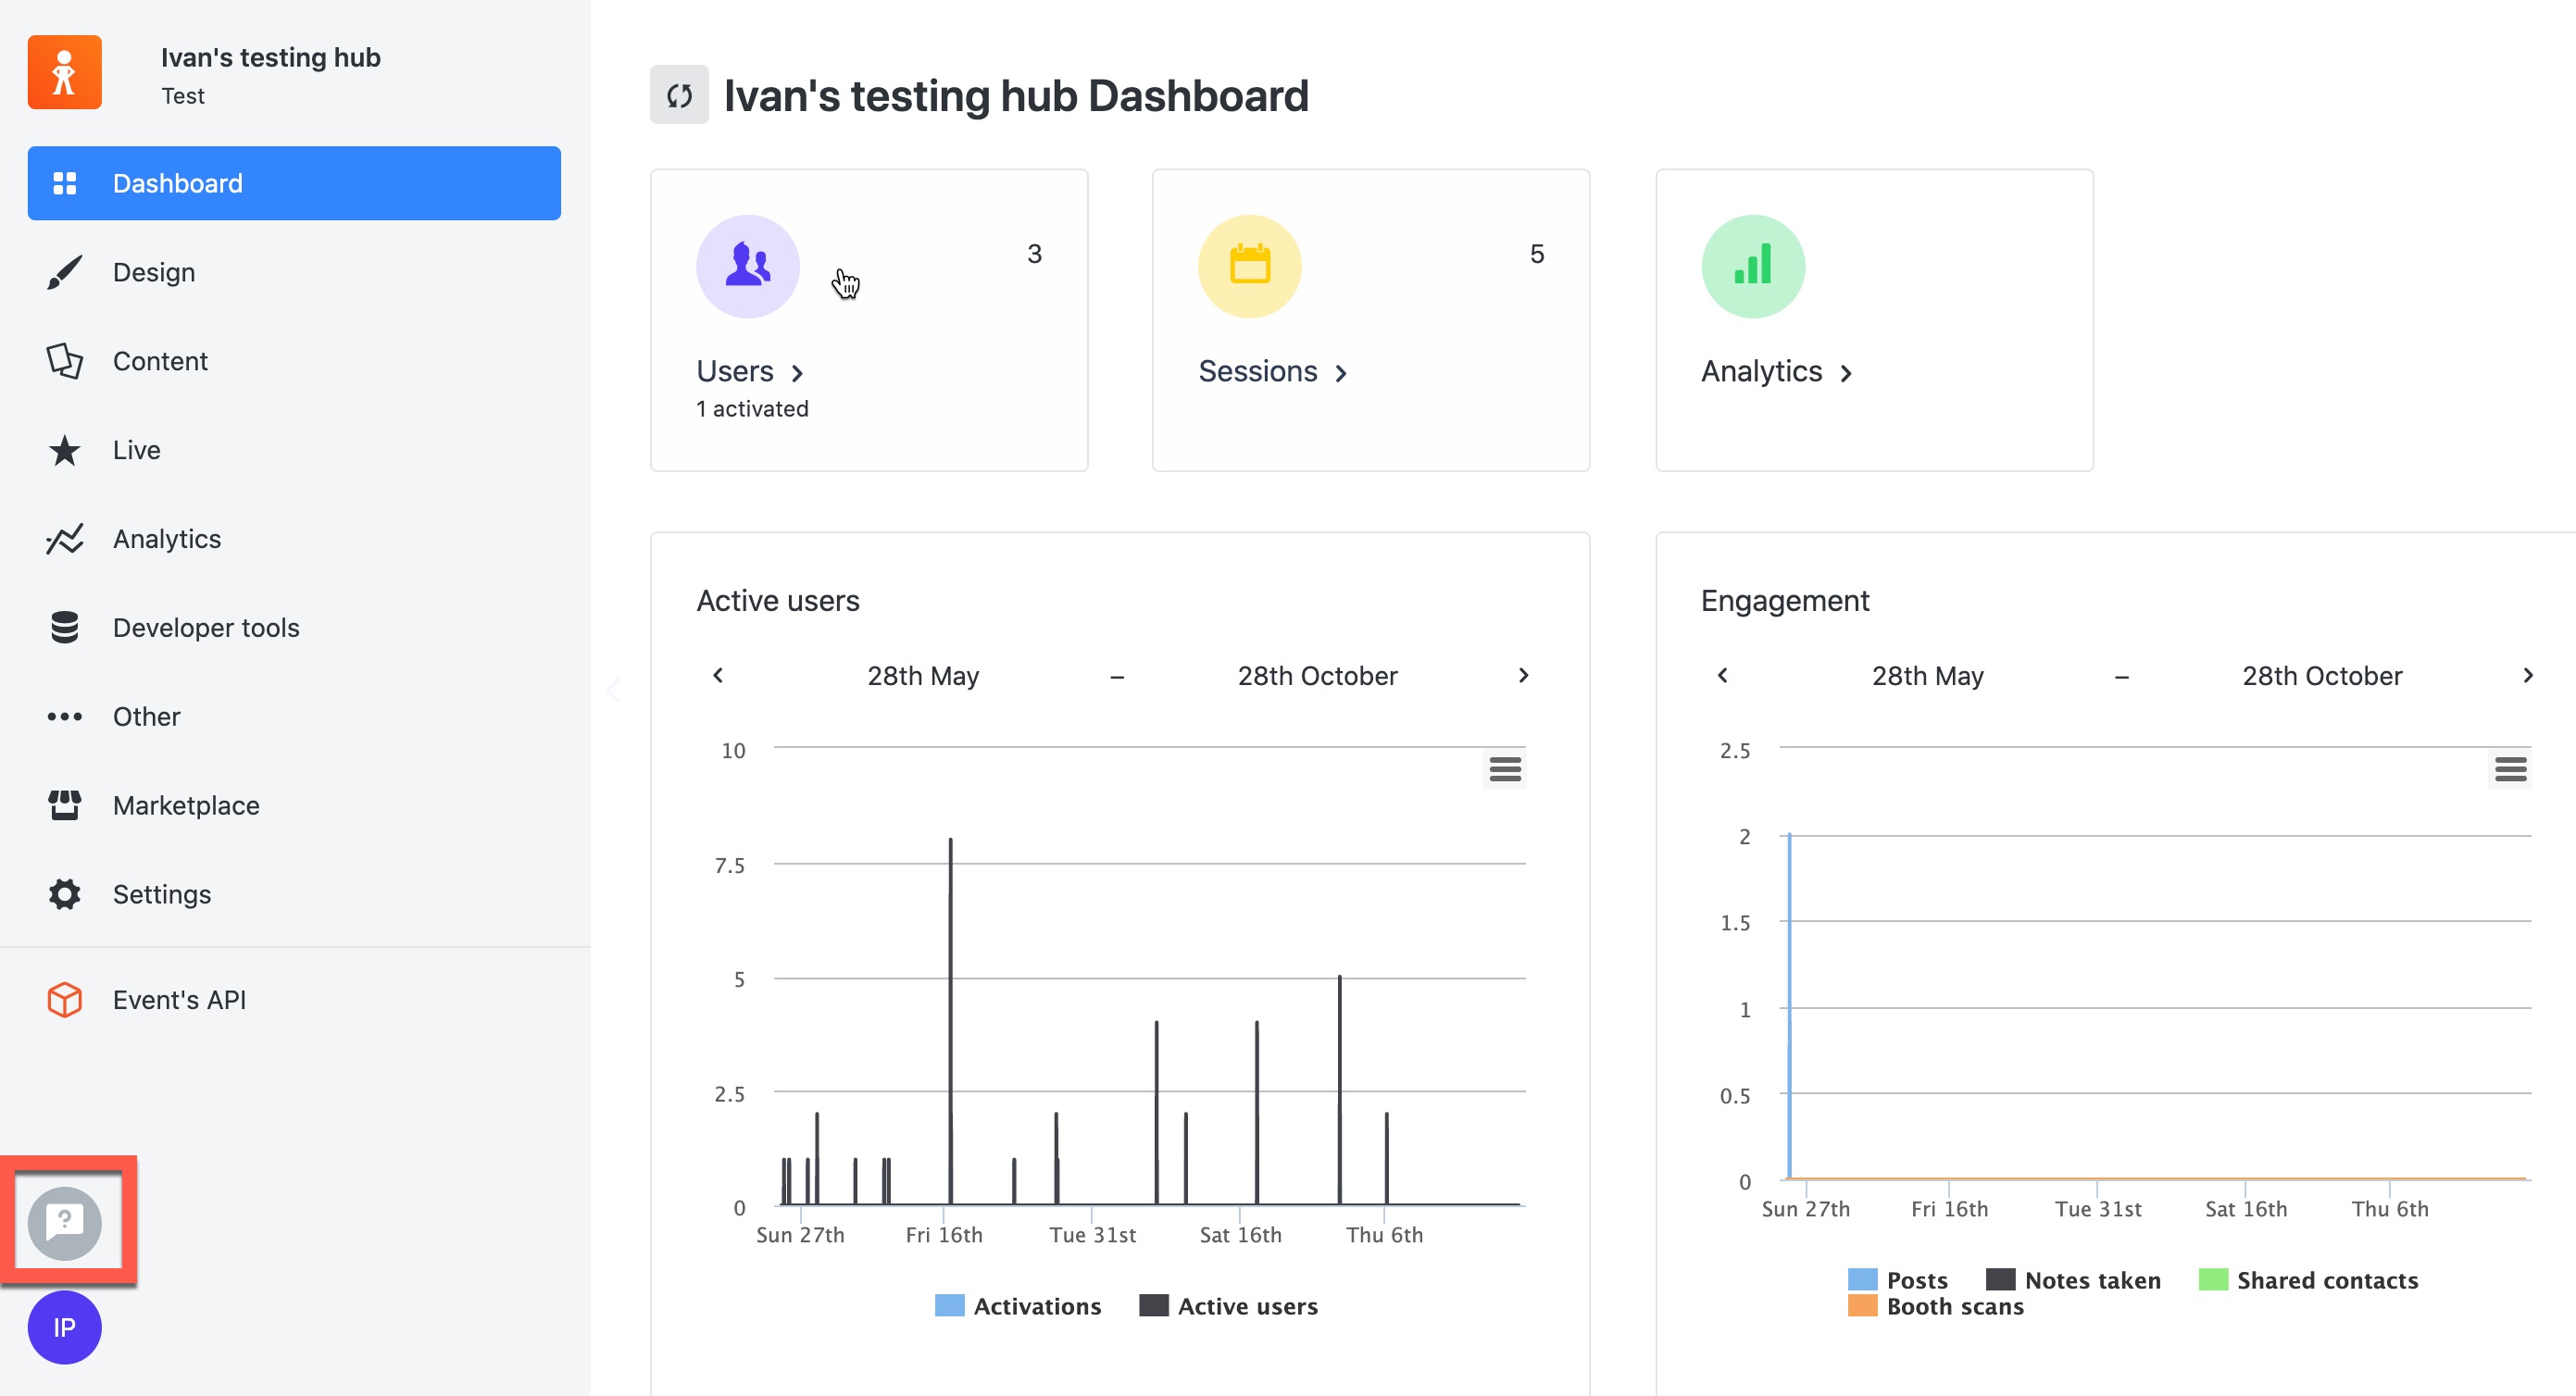Go to previous Active users date range
This screenshot has height=1396, width=2576.
click(x=718, y=675)
